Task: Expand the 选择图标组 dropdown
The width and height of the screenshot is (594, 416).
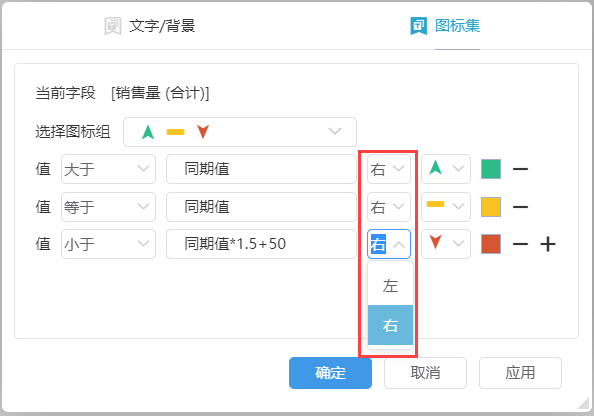Action: [x=240, y=132]
